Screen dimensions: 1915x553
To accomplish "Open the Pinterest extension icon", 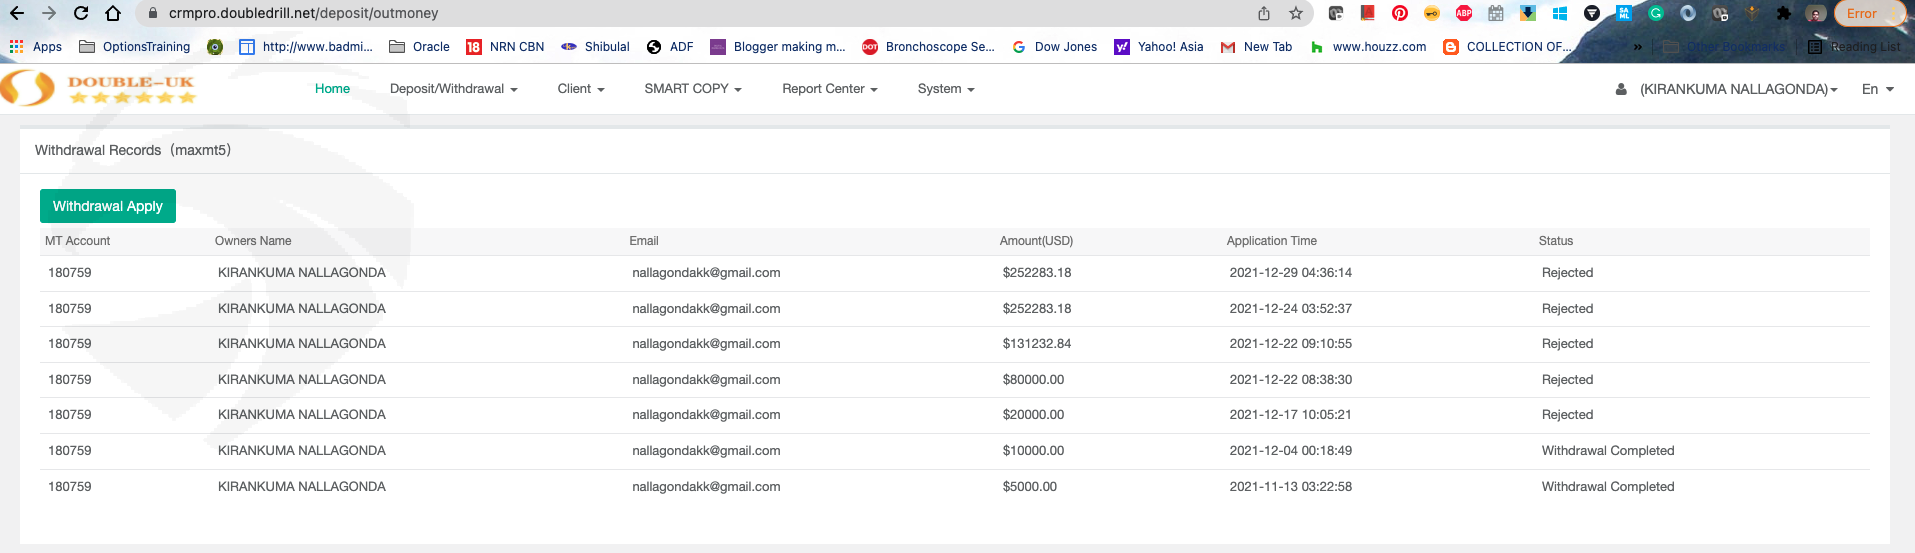I will (x=1400, y=13).
